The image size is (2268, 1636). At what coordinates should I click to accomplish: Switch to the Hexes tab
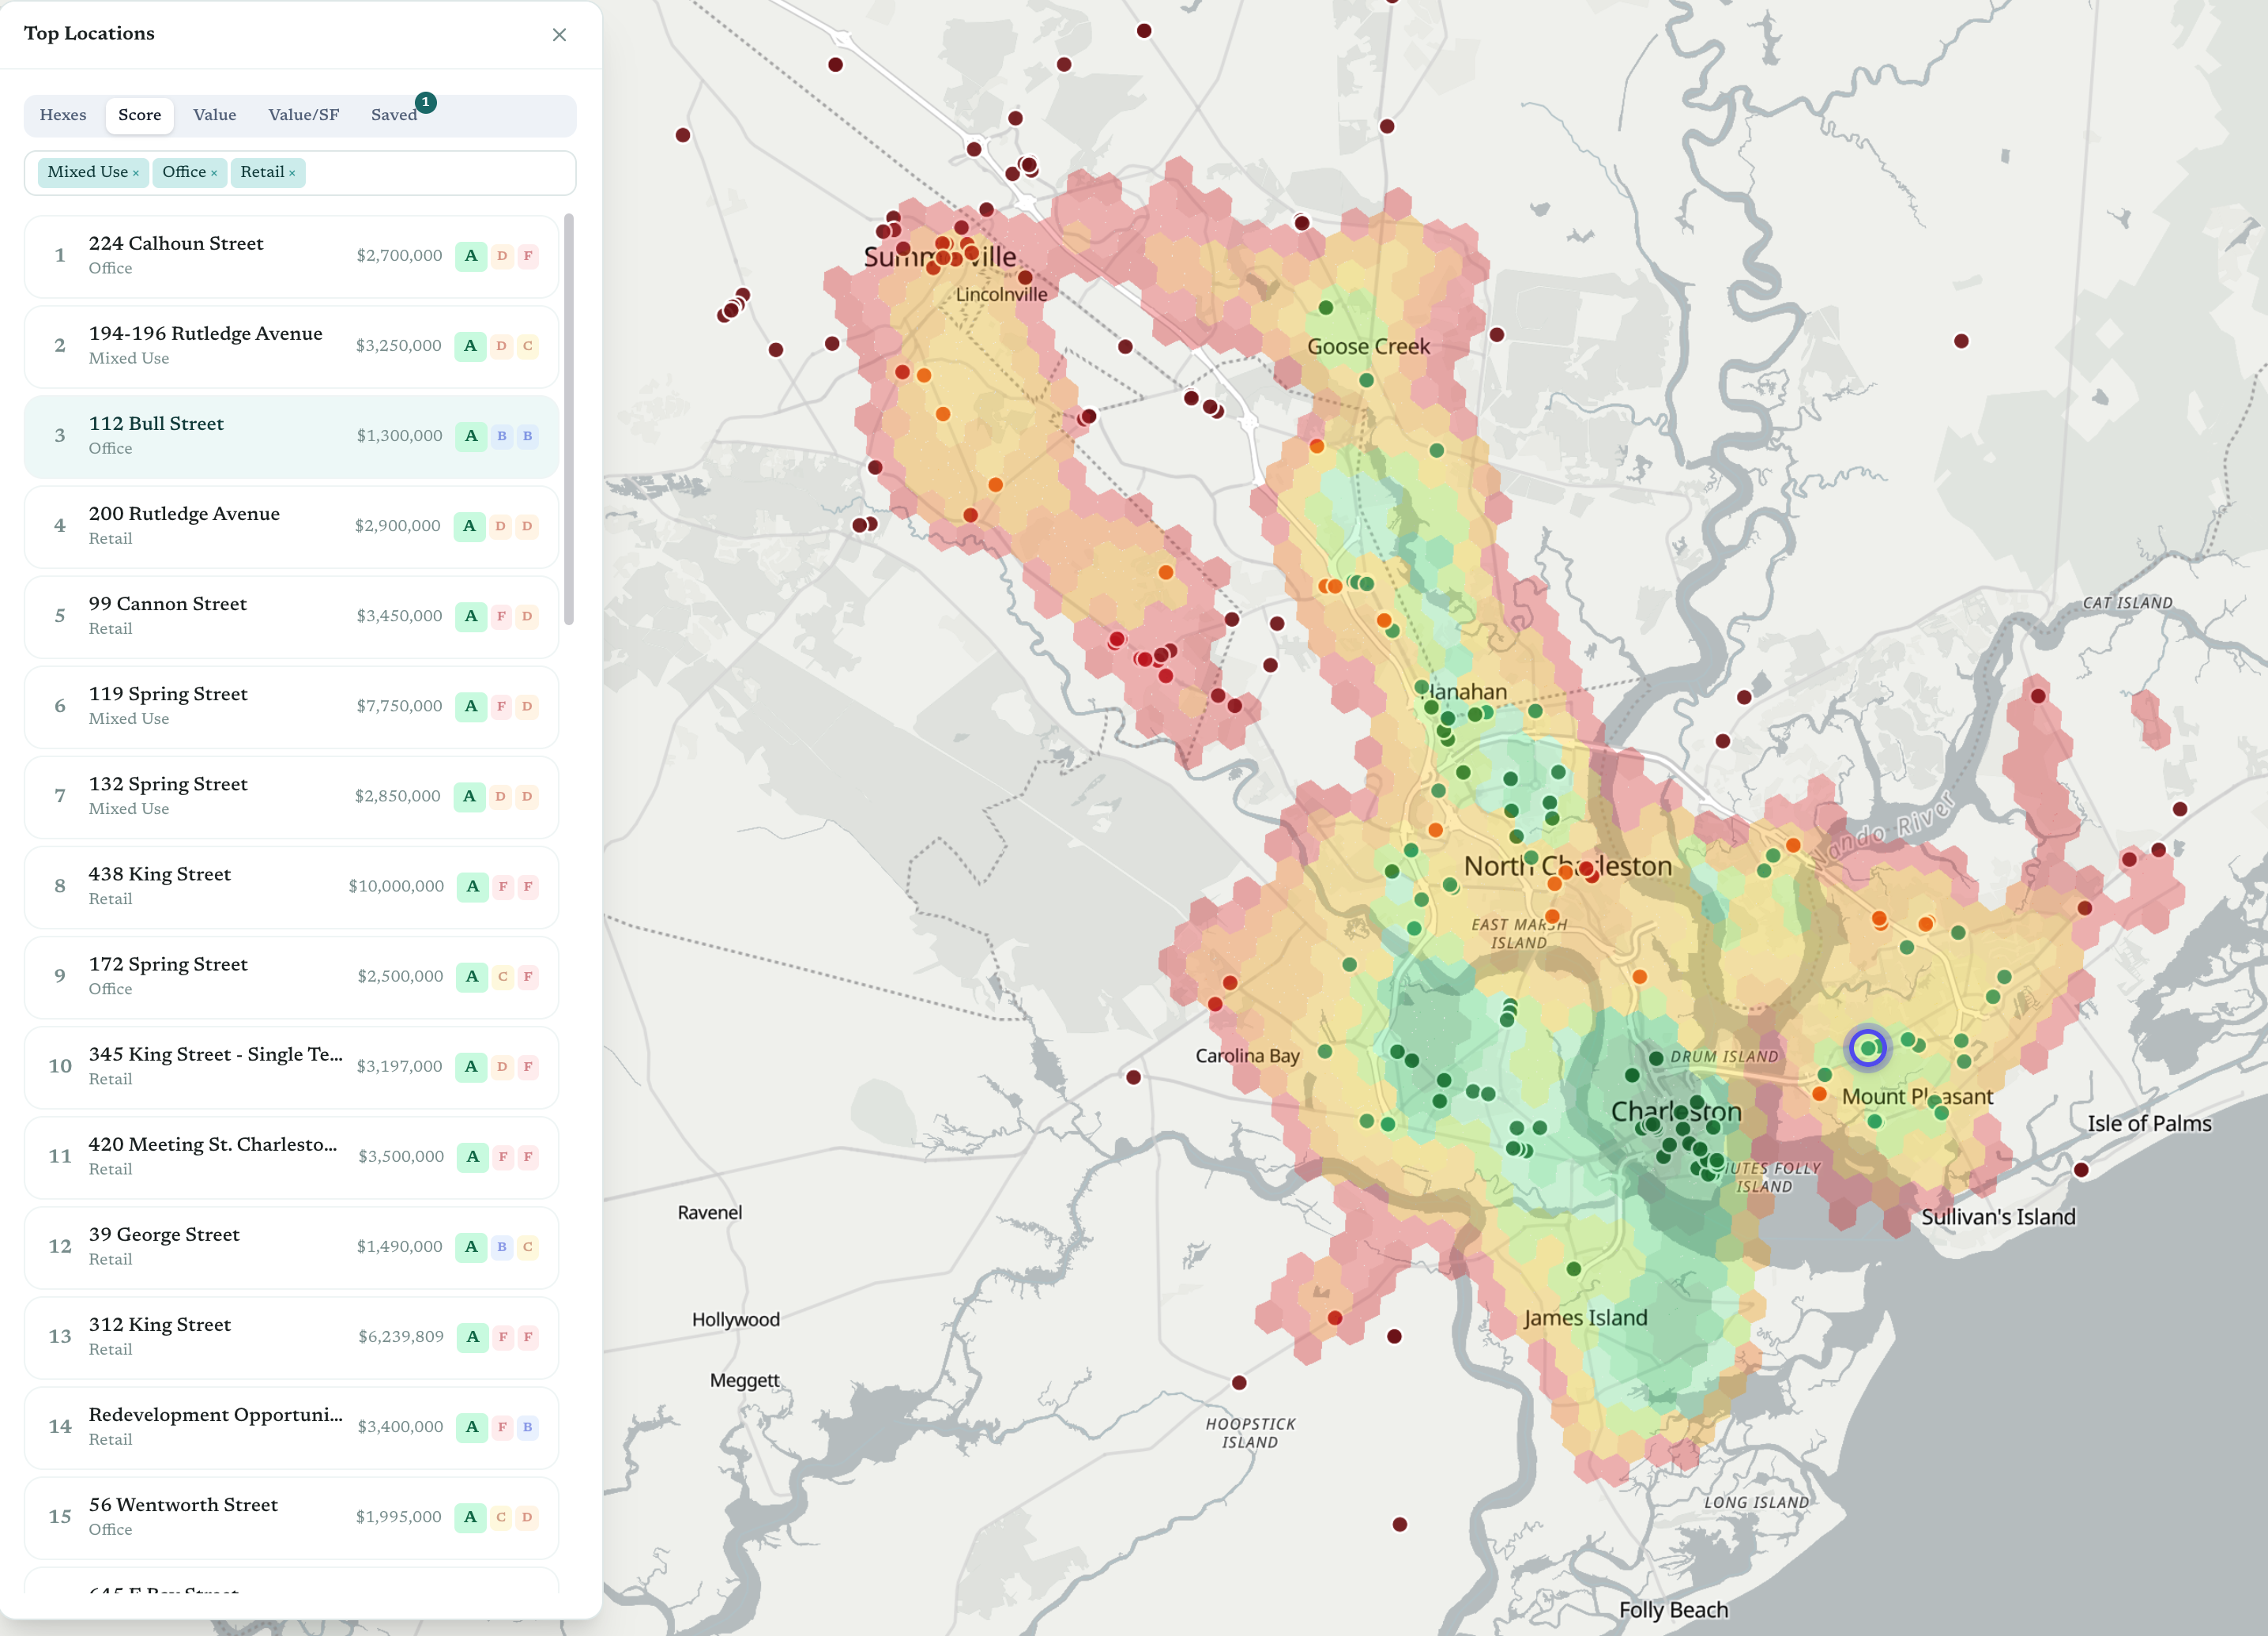pos(63,115)
